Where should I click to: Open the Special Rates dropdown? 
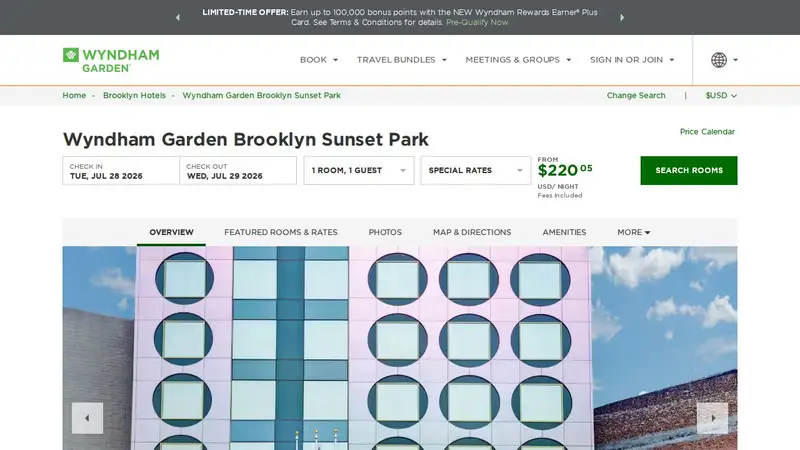[476, 170]
